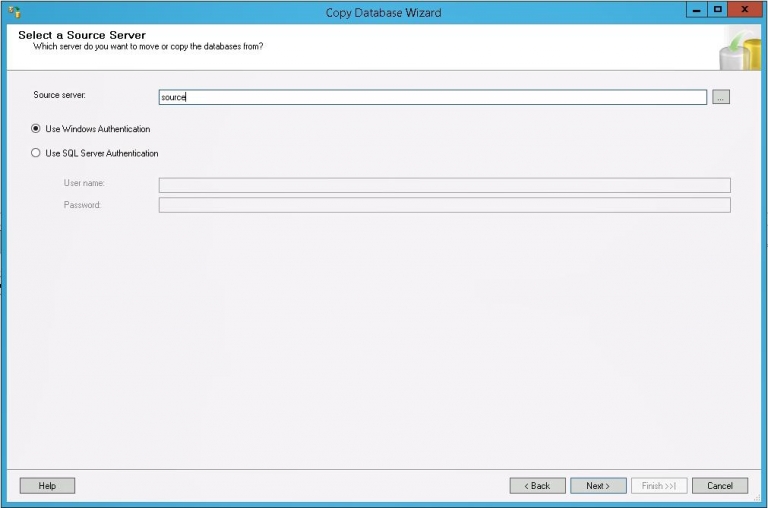Click the database graphic in the wizard header
The width and height of the screenshot is (768, 508).
coord(739,50)
